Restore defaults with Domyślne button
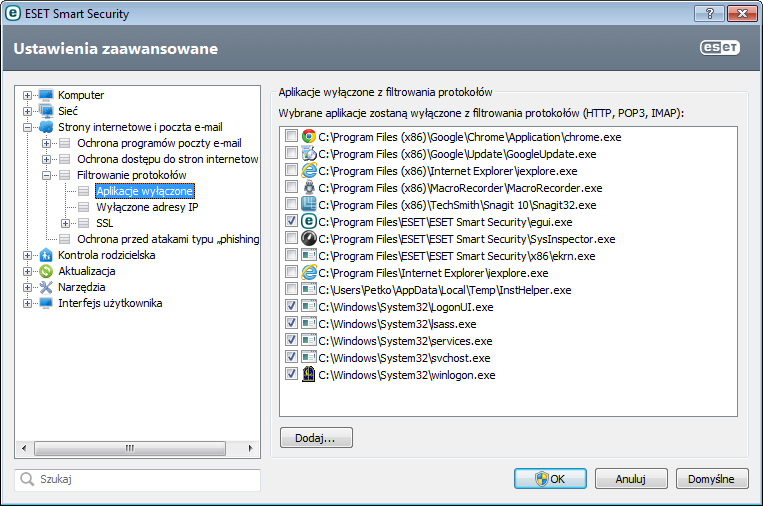The width and height of the screenshot is (763, 506). (711, 479)
